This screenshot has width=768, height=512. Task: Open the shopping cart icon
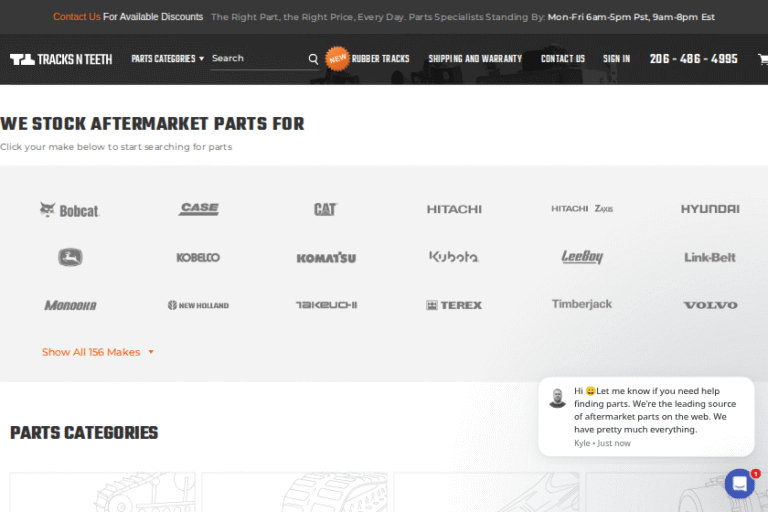pyautogui.click(x=761, y=59)
